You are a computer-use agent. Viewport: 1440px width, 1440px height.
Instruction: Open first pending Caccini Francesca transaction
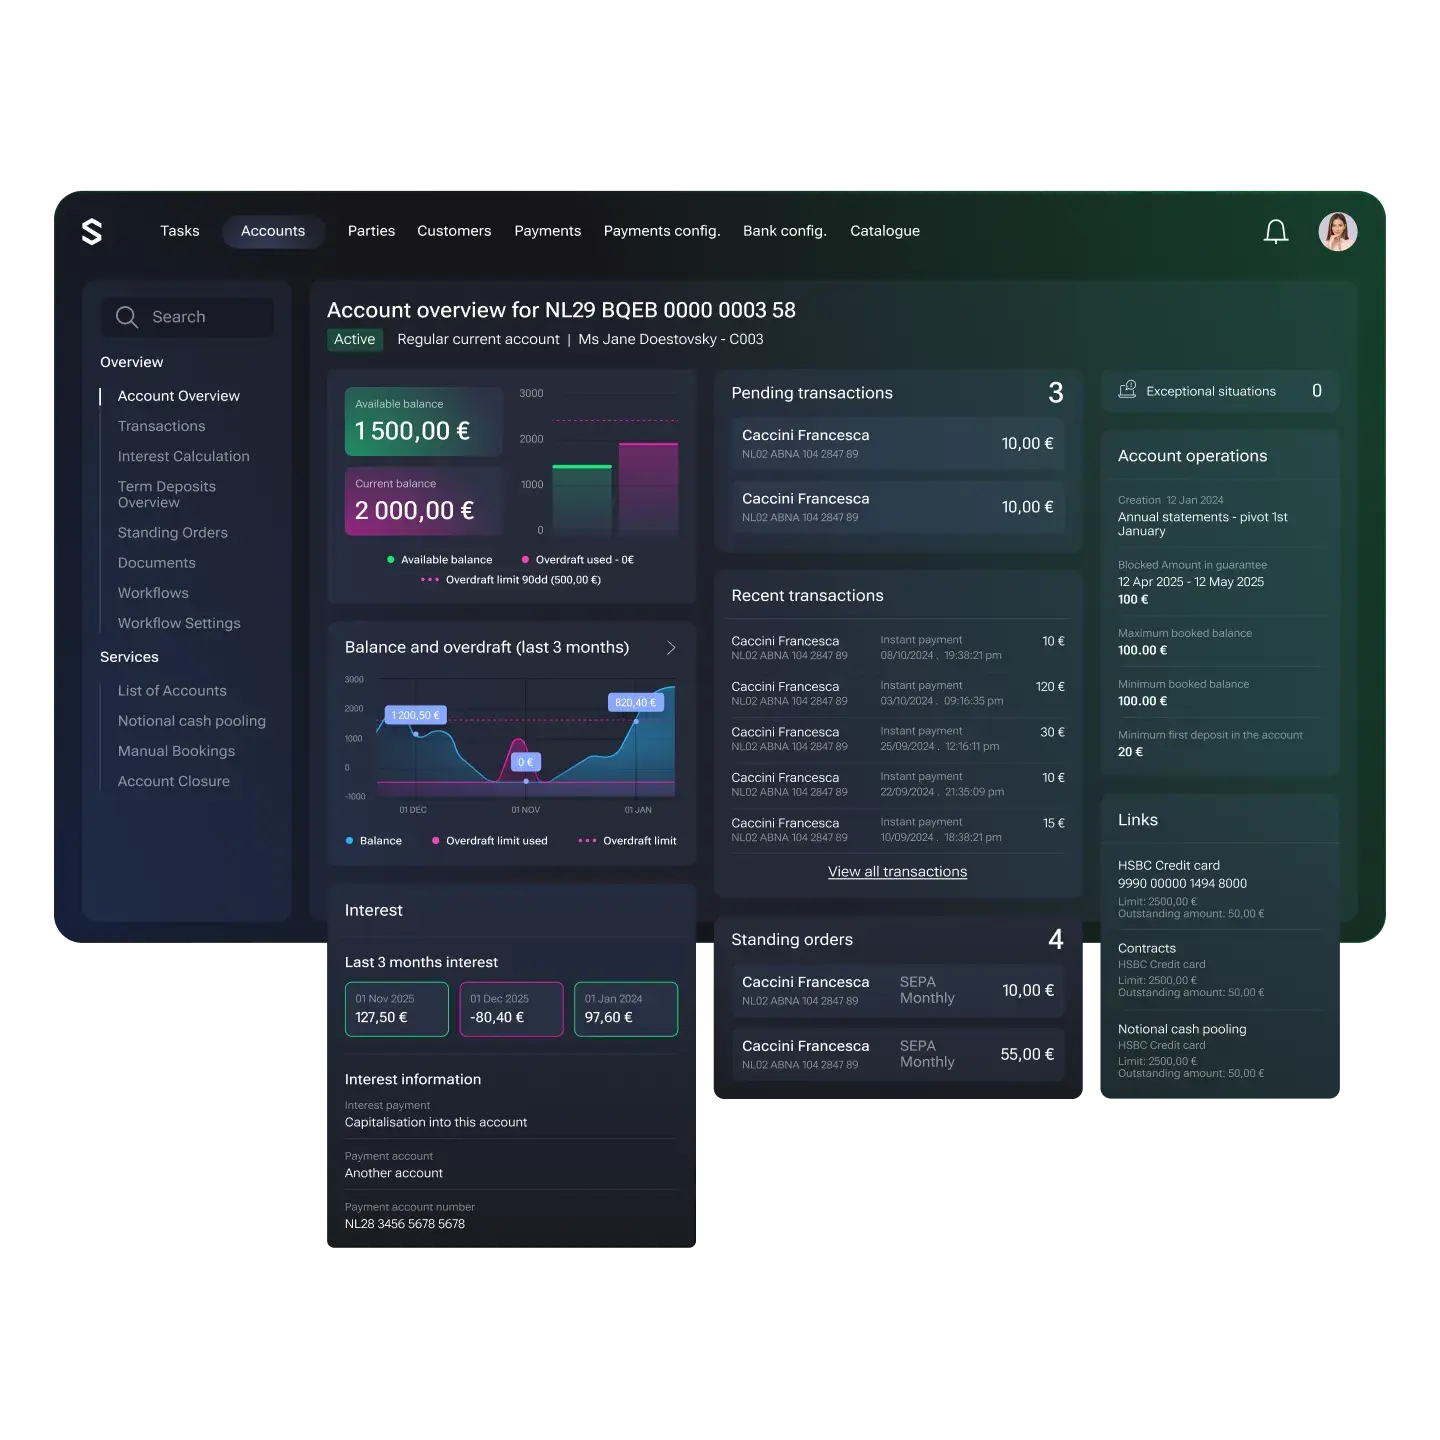click(897, 444)
